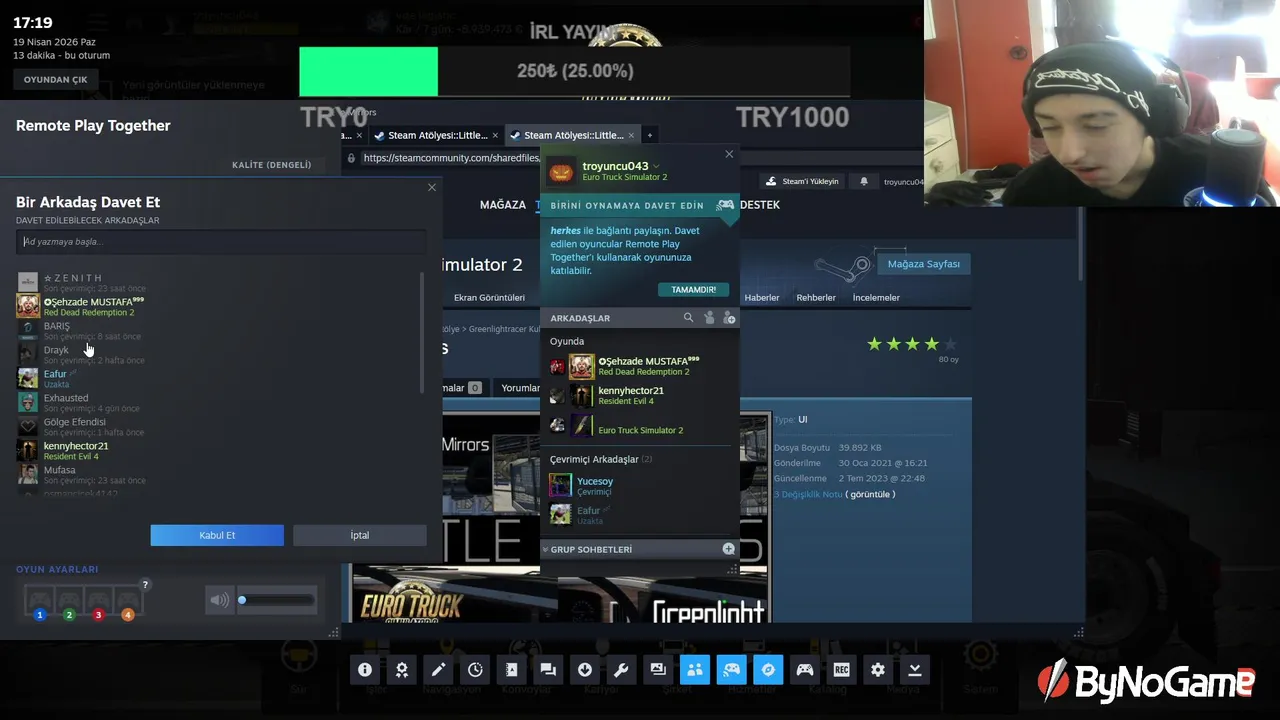Open troyuncu043 status dropdown arrow
Image resolution: width=1280 pixels, height=720 pixels.
point(656,166)
